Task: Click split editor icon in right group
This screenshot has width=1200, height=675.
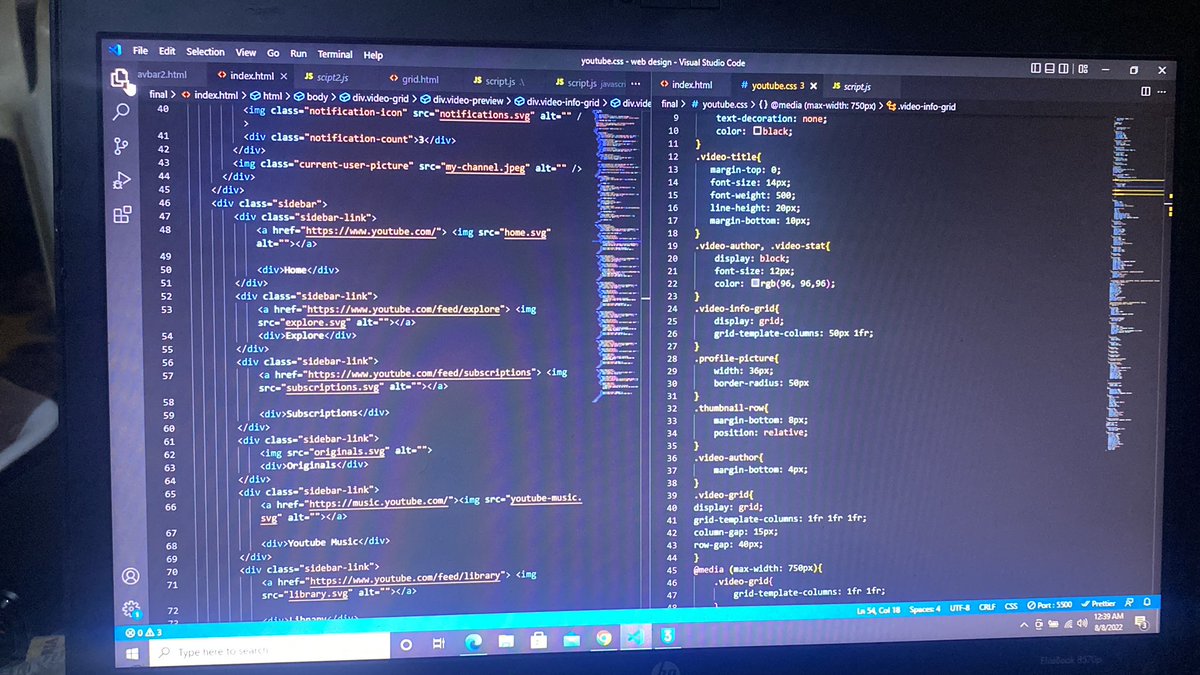Action: click(x=1145, y=91)
